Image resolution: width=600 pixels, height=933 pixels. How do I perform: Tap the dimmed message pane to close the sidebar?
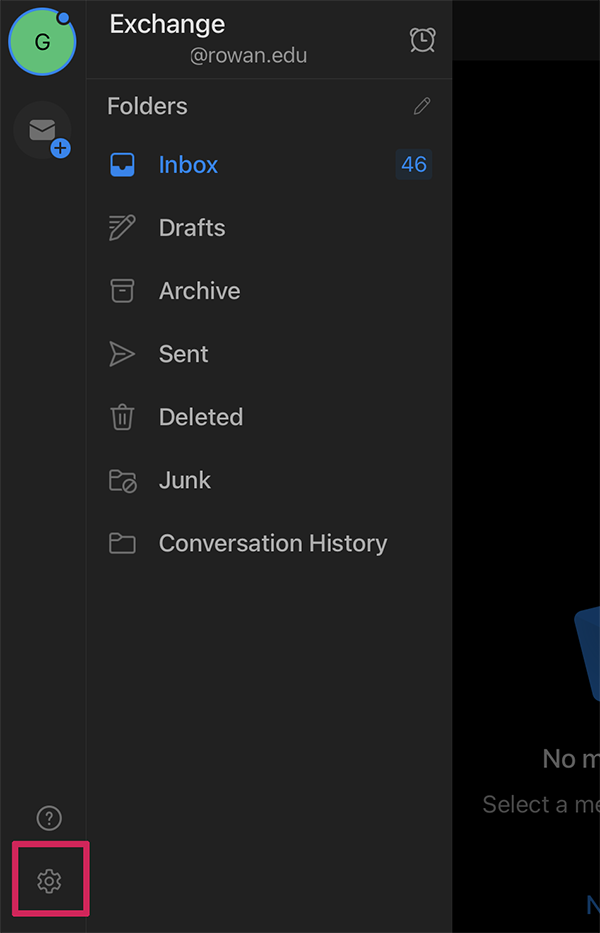point(525,400)
